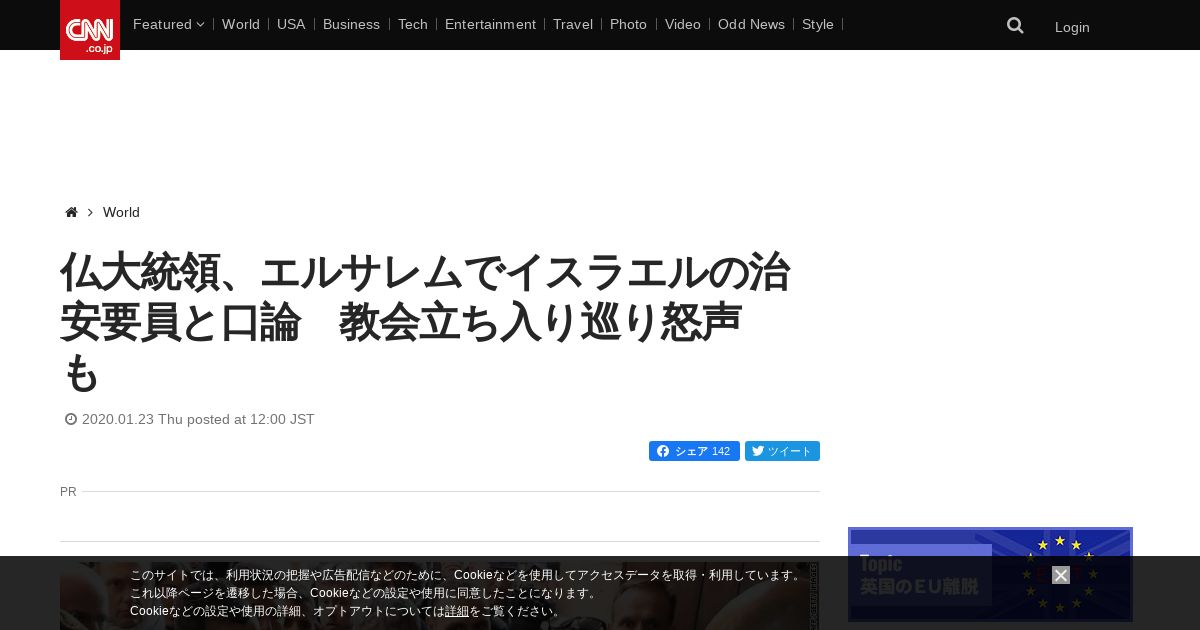1200x630 pixels.
Task: Open the Tech section
Action: pyautogui.click(x=412, y=24)
